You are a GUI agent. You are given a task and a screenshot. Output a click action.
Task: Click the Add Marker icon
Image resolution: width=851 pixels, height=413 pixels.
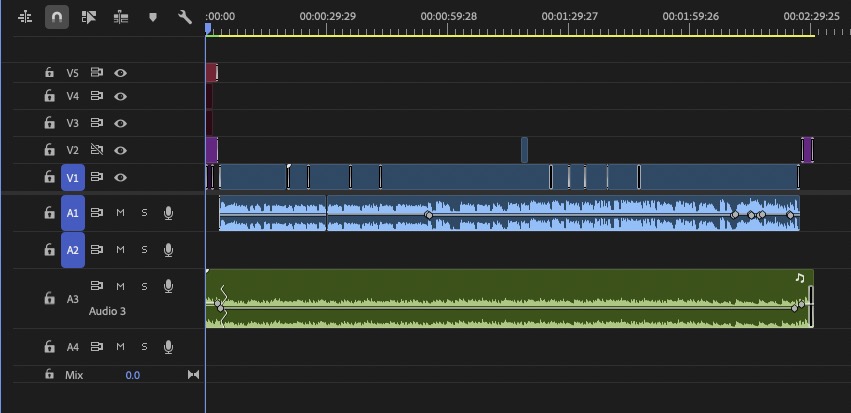(x=153, y=17)
